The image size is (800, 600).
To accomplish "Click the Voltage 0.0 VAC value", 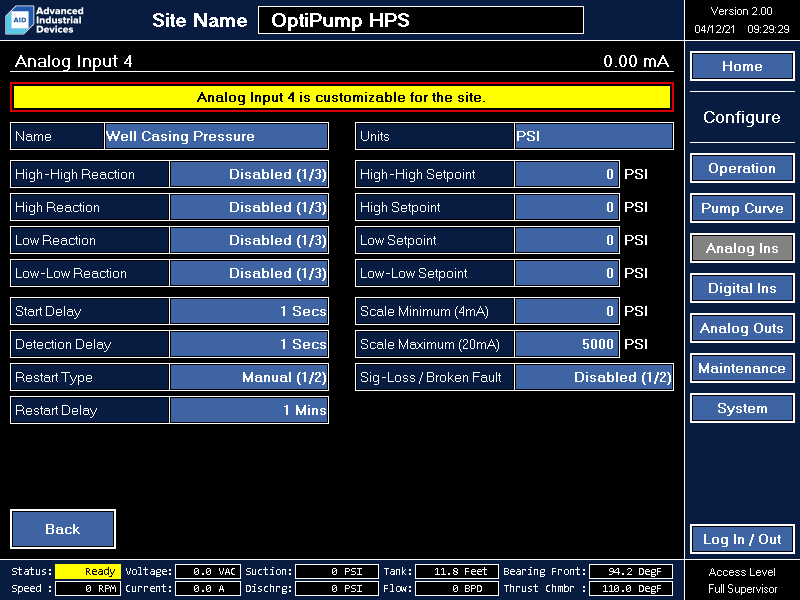I will tap(208, 571).
